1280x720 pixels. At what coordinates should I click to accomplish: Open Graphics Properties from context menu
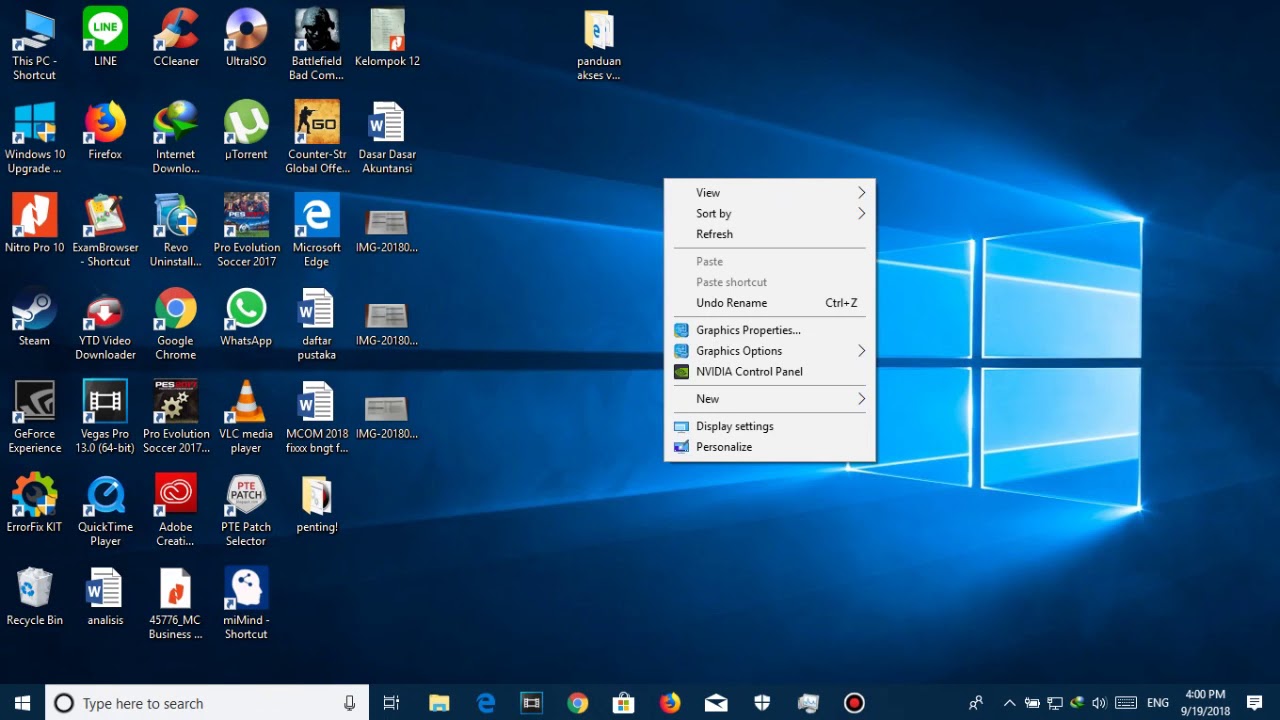770,330
